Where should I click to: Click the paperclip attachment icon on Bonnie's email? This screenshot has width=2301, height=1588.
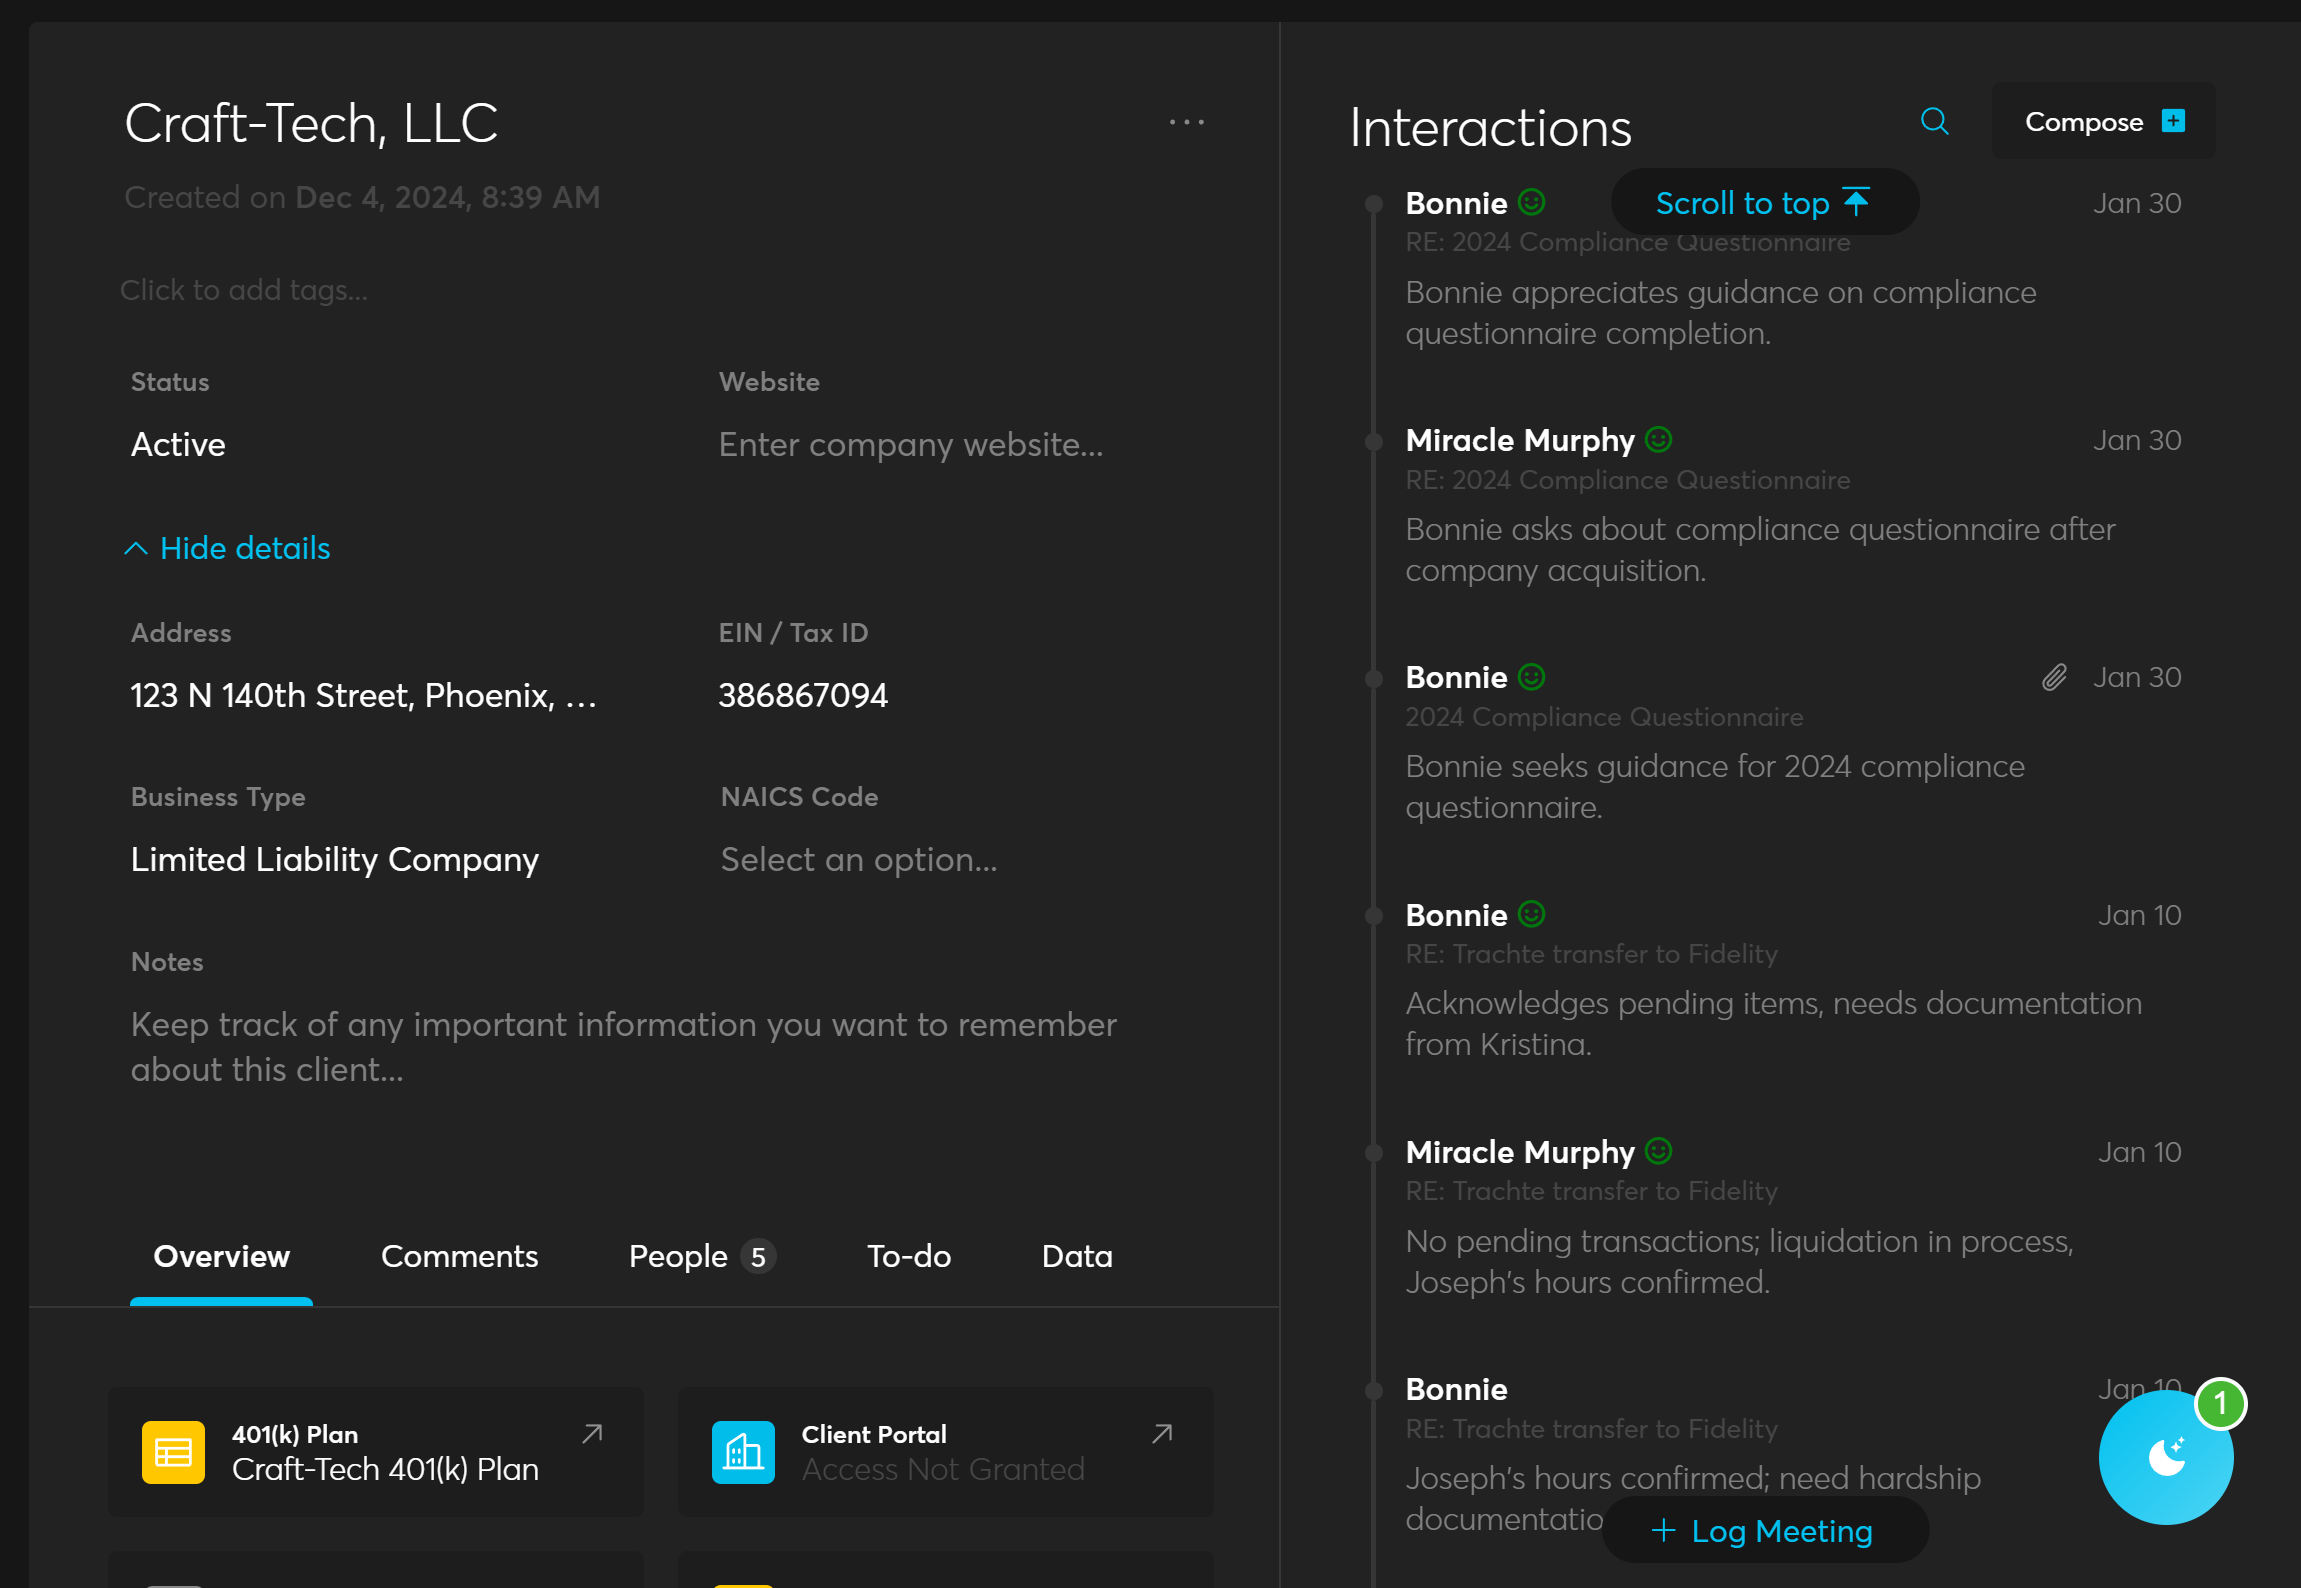click(x=2053, y=678)
